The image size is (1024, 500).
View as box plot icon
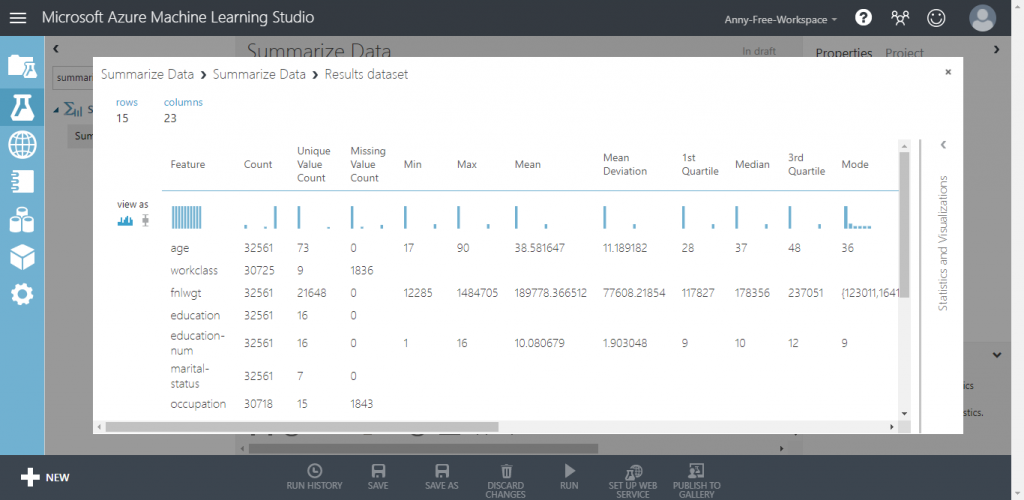pos(145,221)
